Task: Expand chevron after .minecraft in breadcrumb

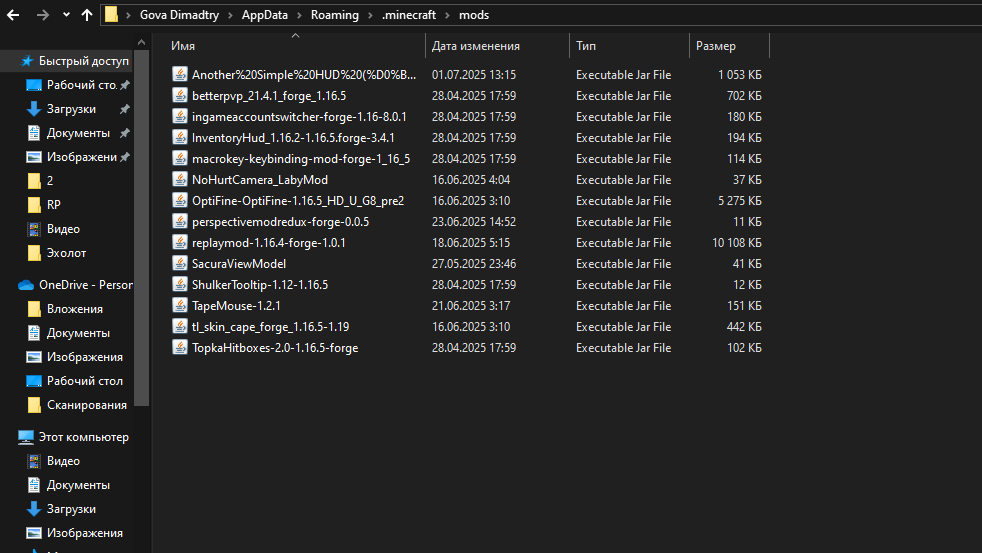Action: pyautogui.click(x=447, y=15)
